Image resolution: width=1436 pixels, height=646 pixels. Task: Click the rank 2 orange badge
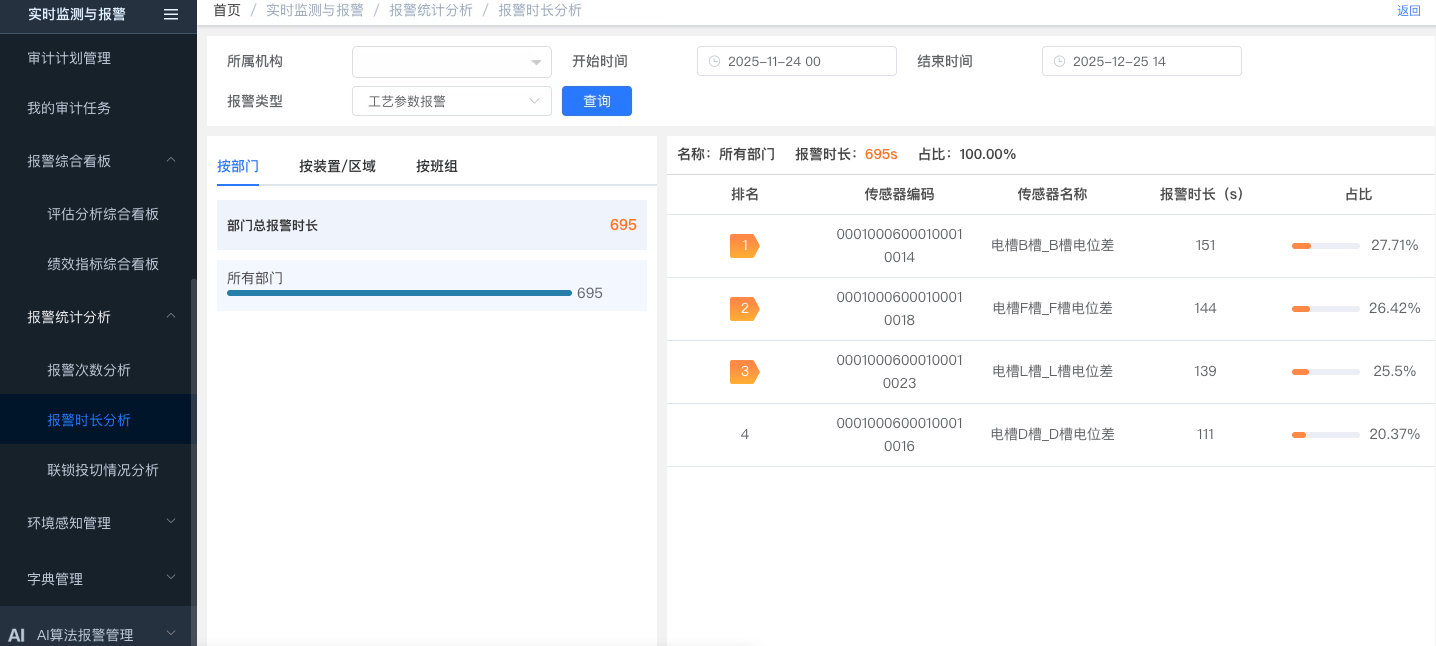pos(744,308)
